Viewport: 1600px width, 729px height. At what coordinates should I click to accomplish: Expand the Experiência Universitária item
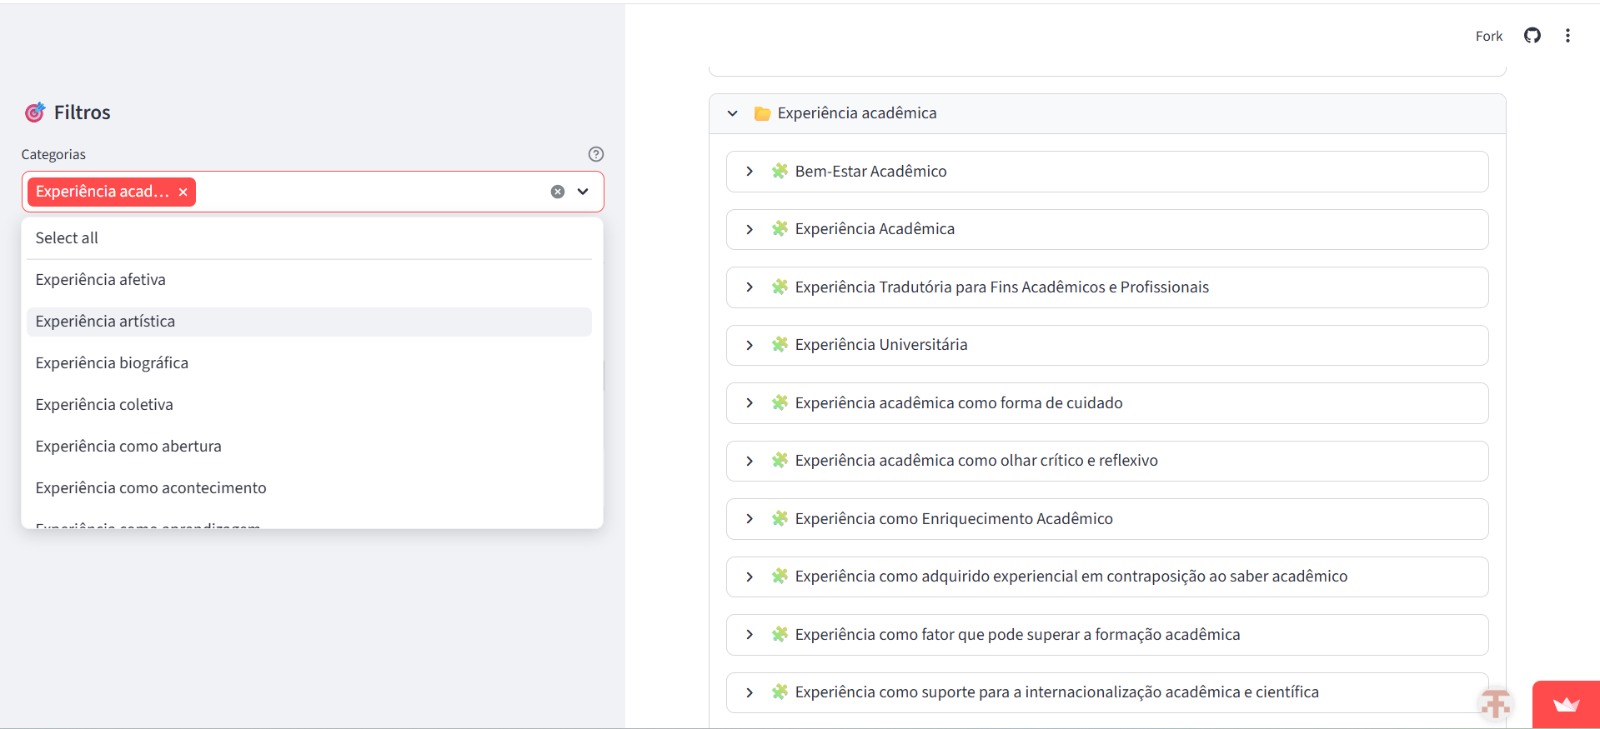pos(750,345)
